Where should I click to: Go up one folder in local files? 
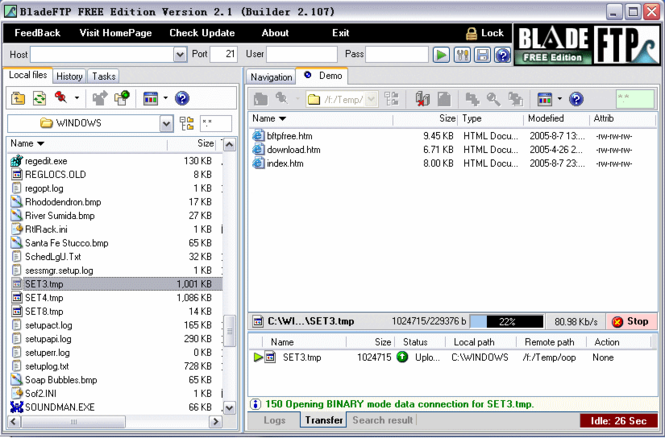18,98
